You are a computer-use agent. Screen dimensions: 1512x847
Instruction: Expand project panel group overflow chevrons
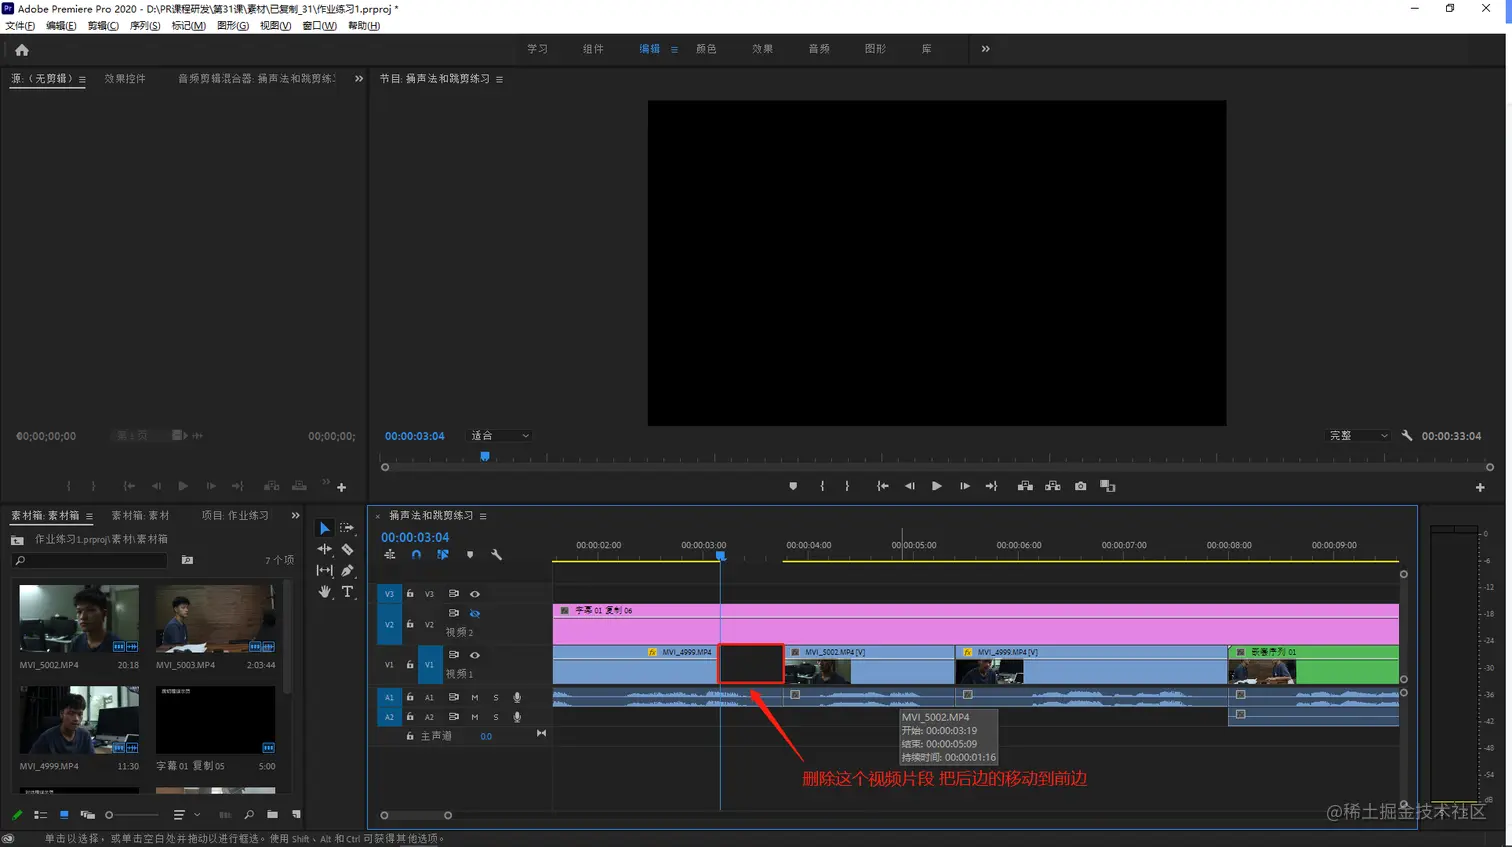pyautogui.click(x=295, y=516)
